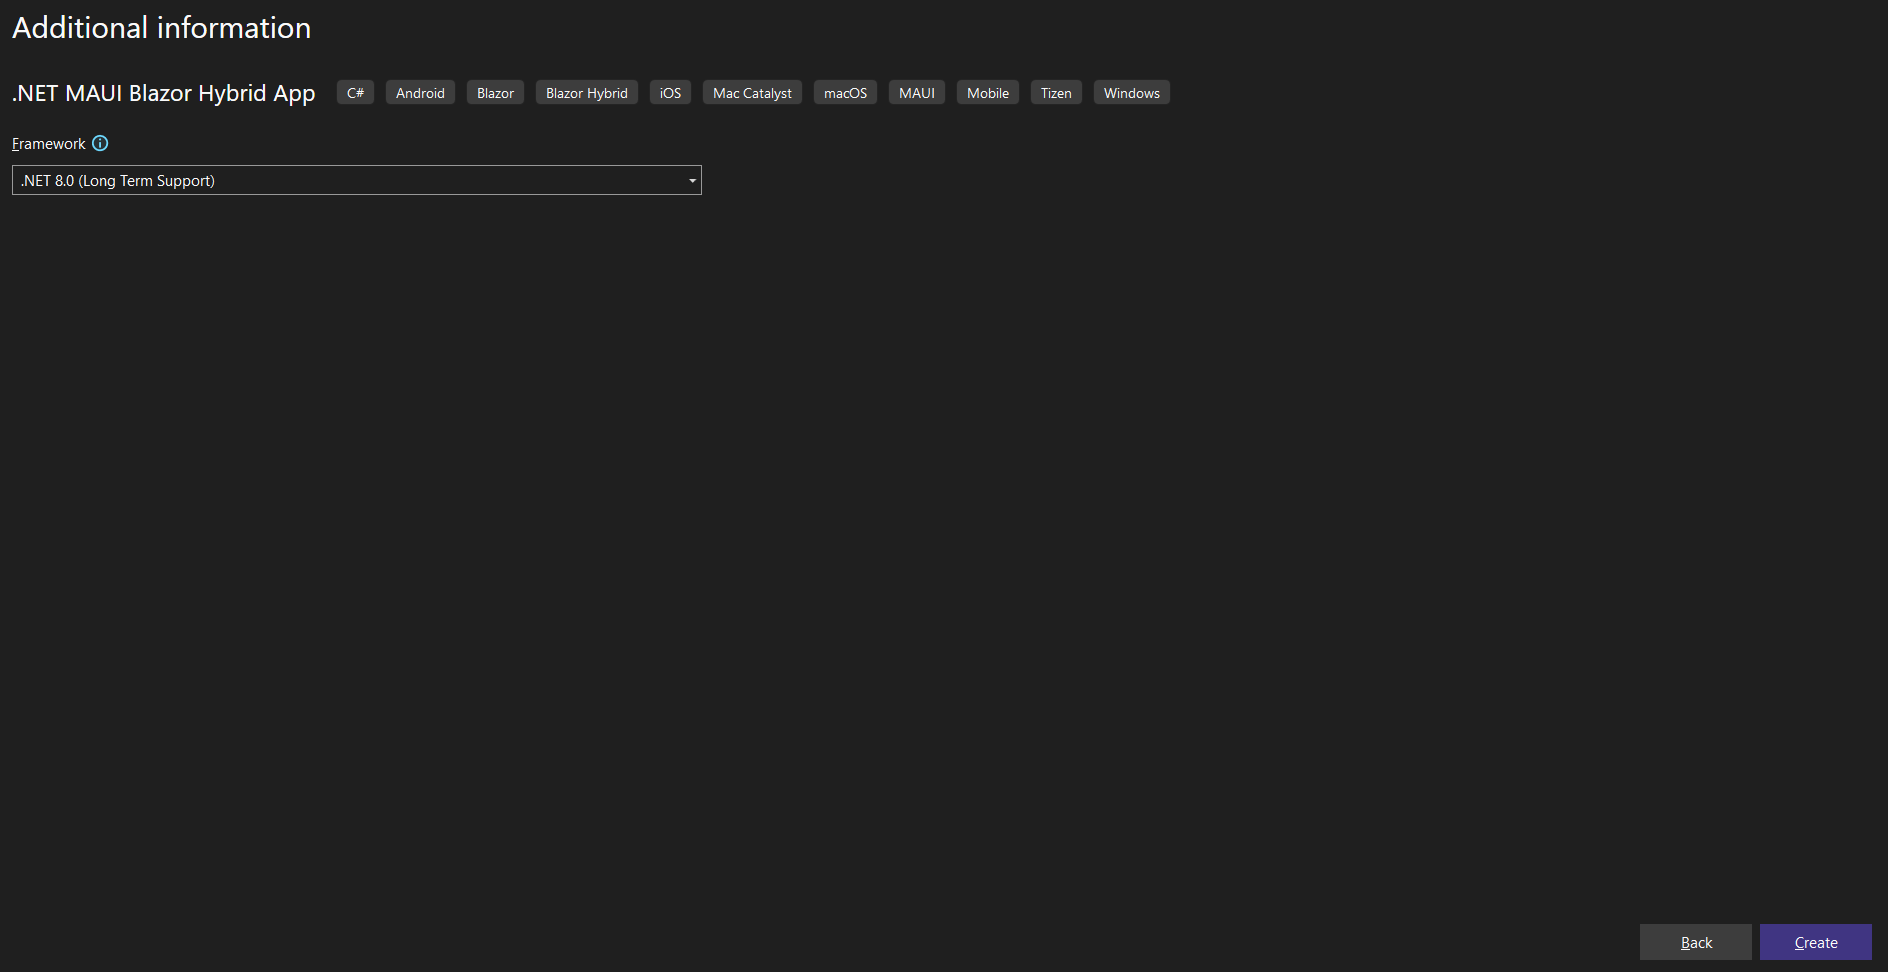Select the Android tag
1888x972 pixels.
[x=420, y=92]
